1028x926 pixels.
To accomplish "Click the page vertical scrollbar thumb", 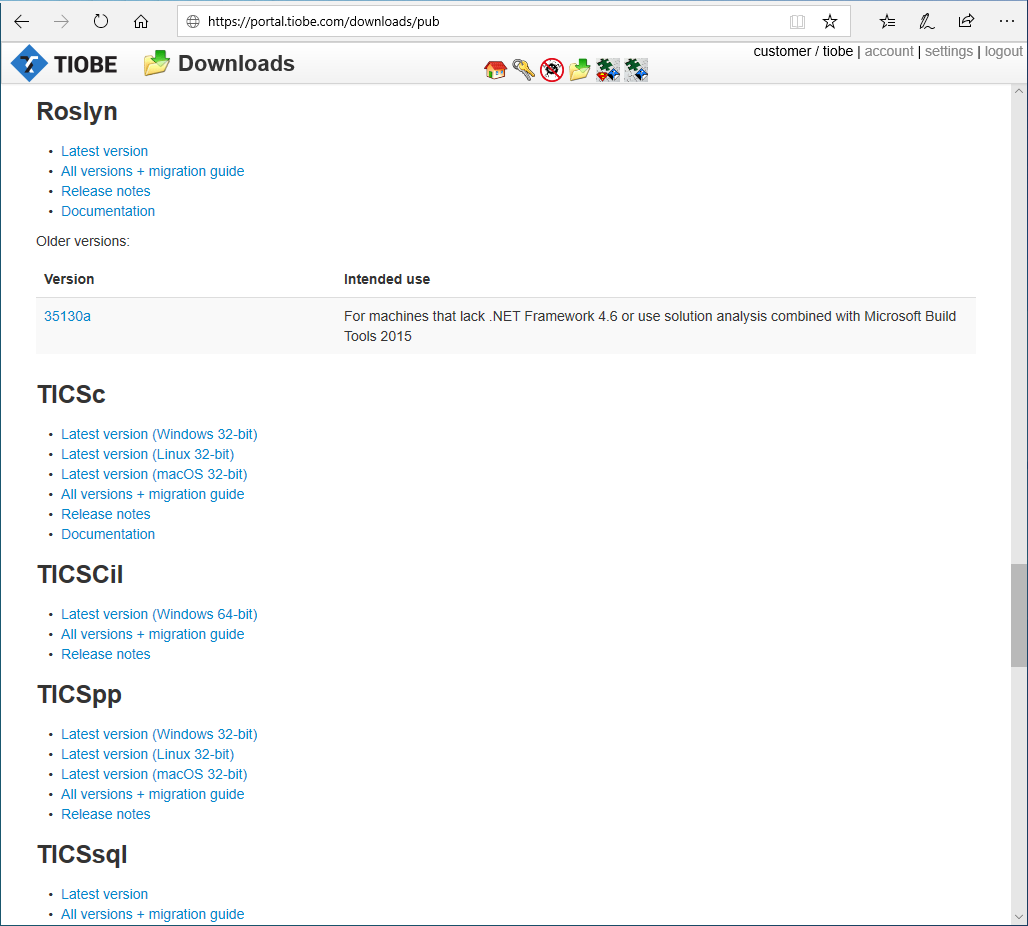I will point(1018,615).
